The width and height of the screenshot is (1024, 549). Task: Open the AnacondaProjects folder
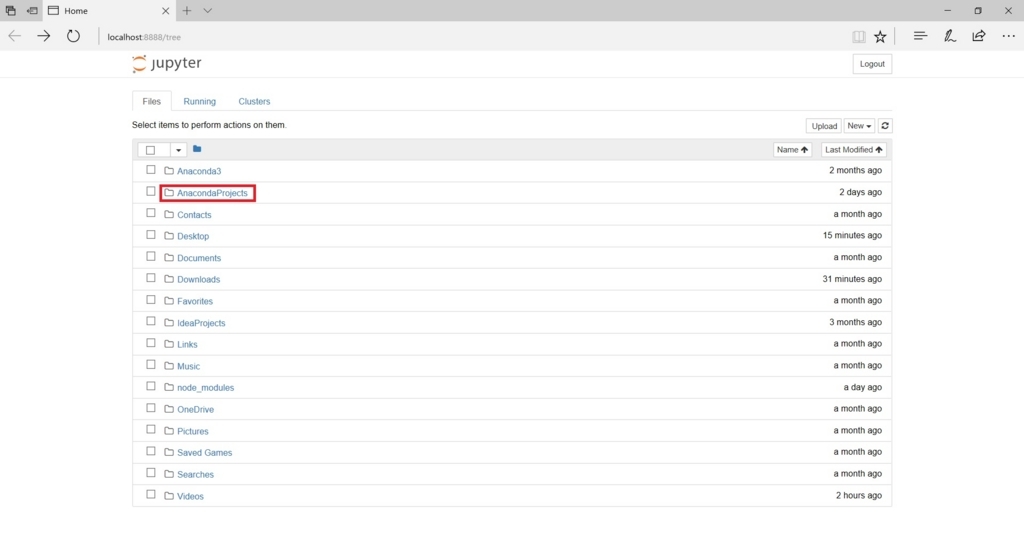pyautogui.click(x=212, y=193)
